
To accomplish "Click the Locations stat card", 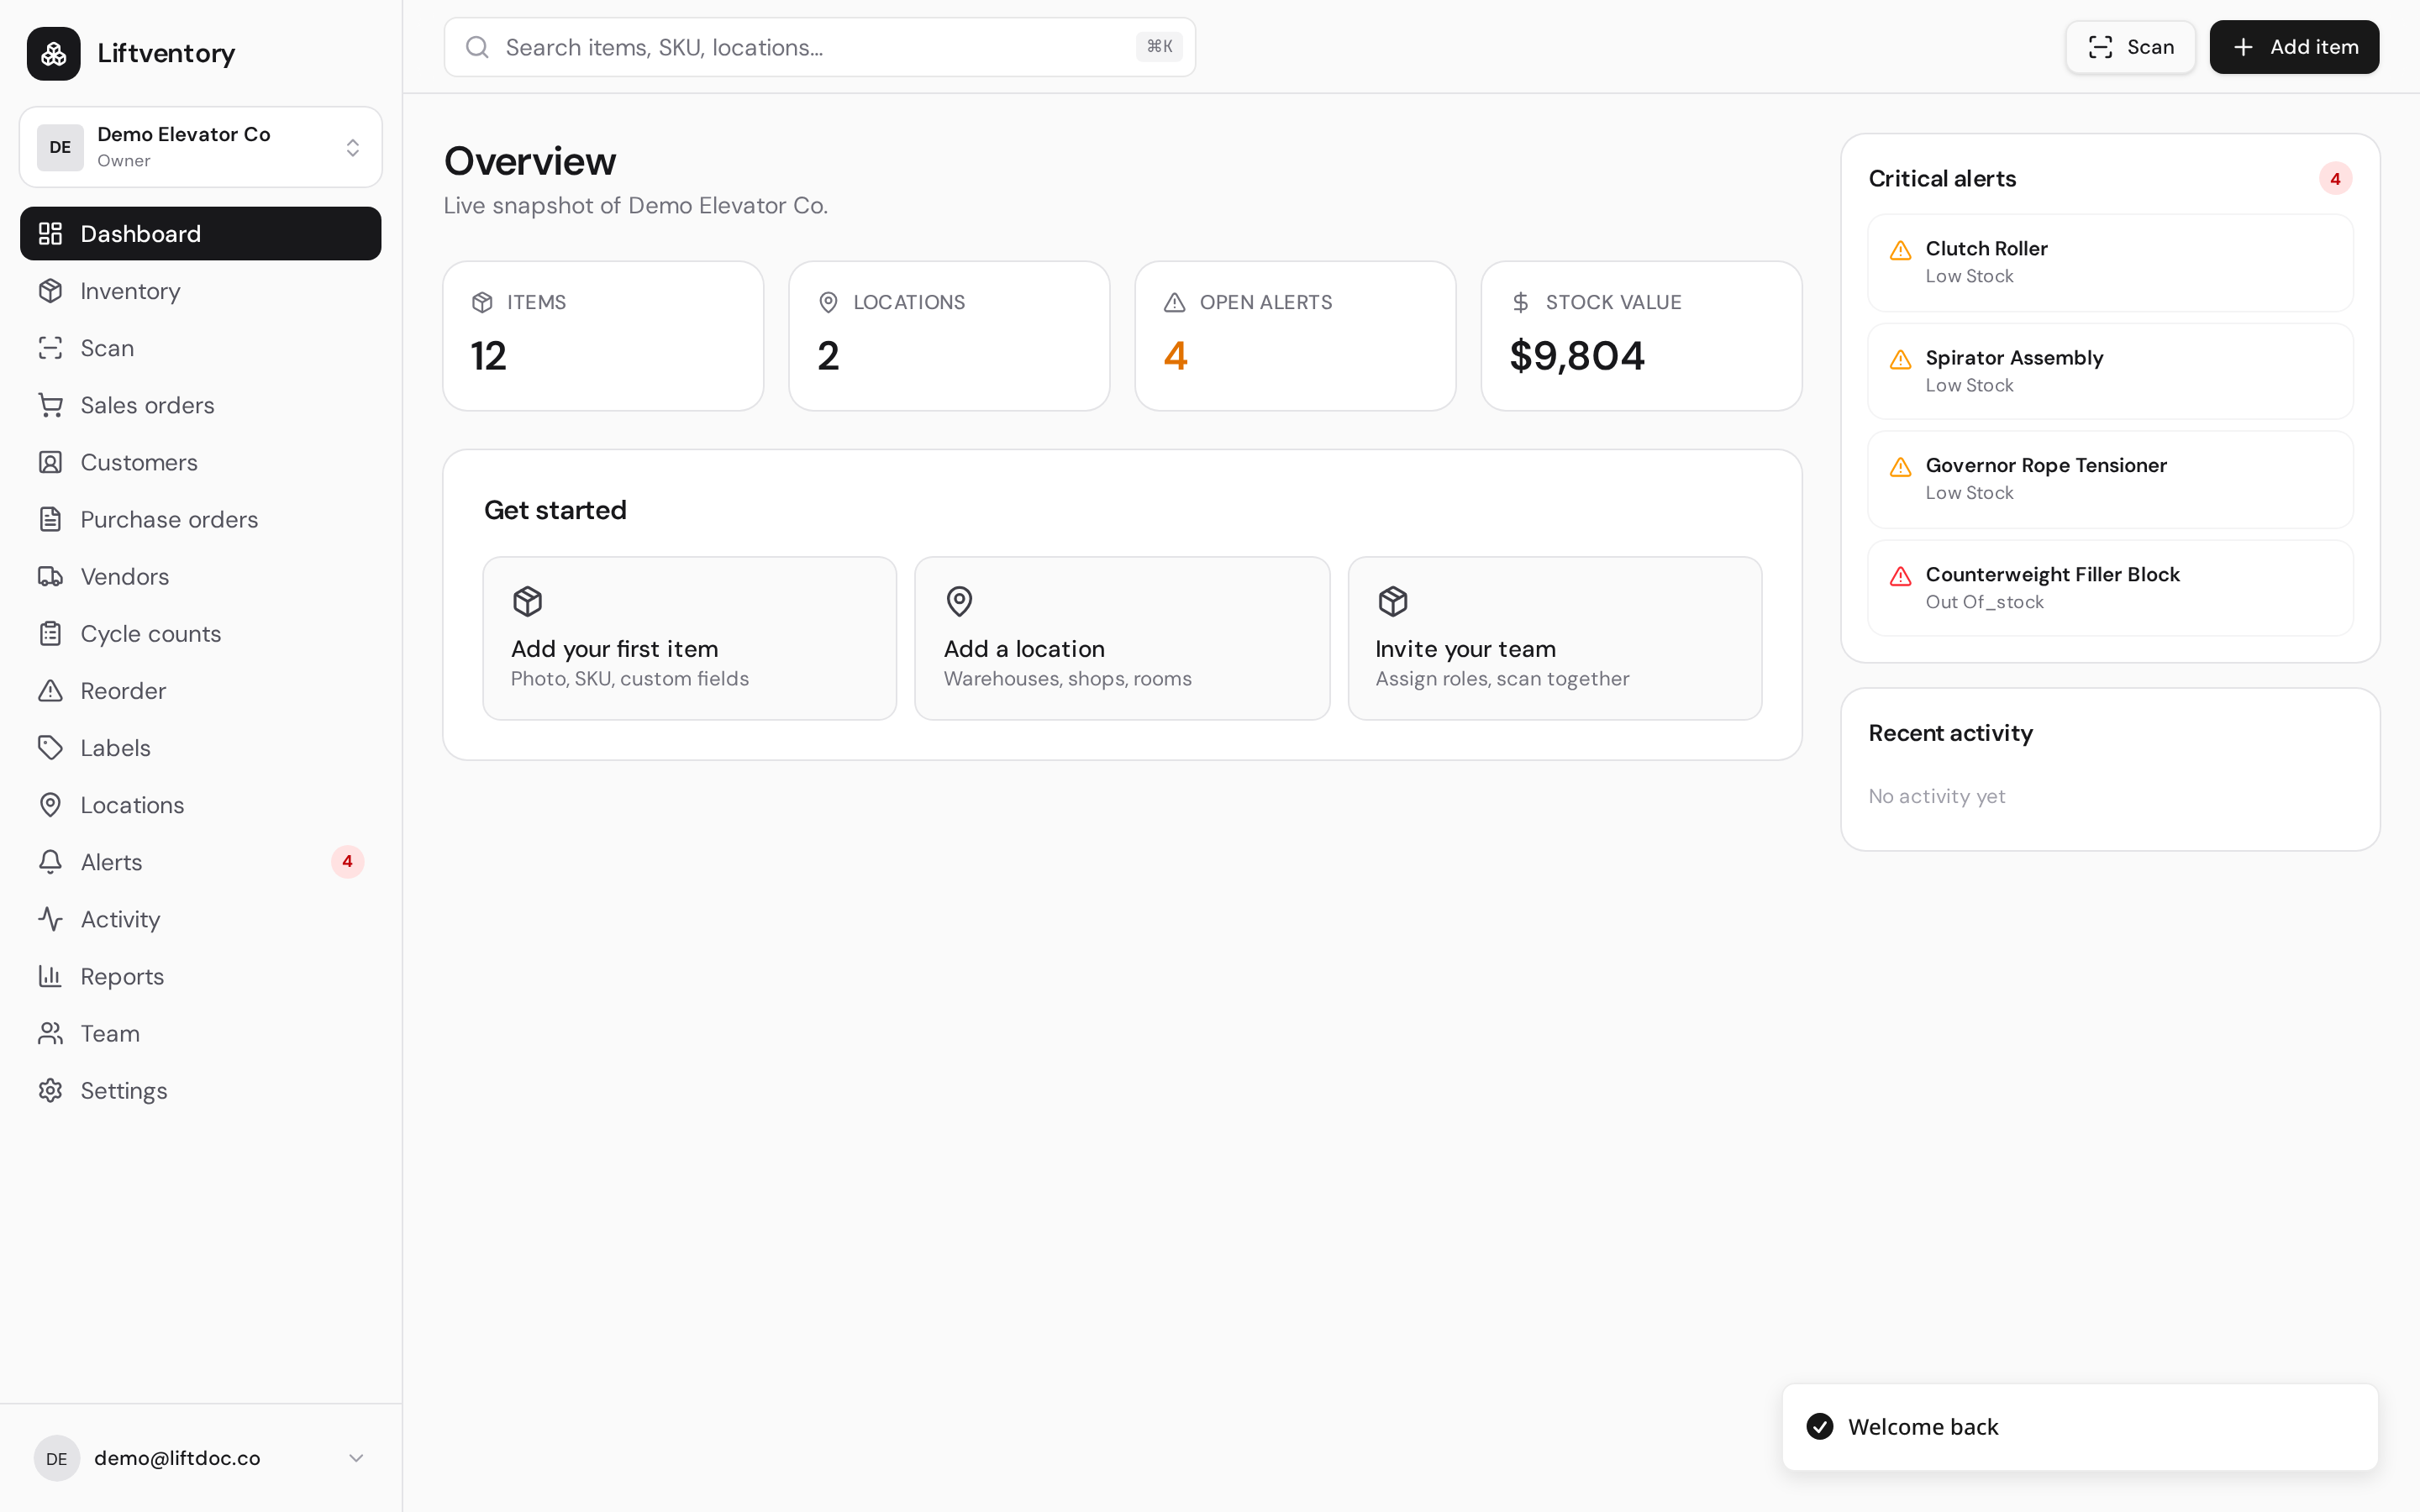I will [x=949, y=336].
